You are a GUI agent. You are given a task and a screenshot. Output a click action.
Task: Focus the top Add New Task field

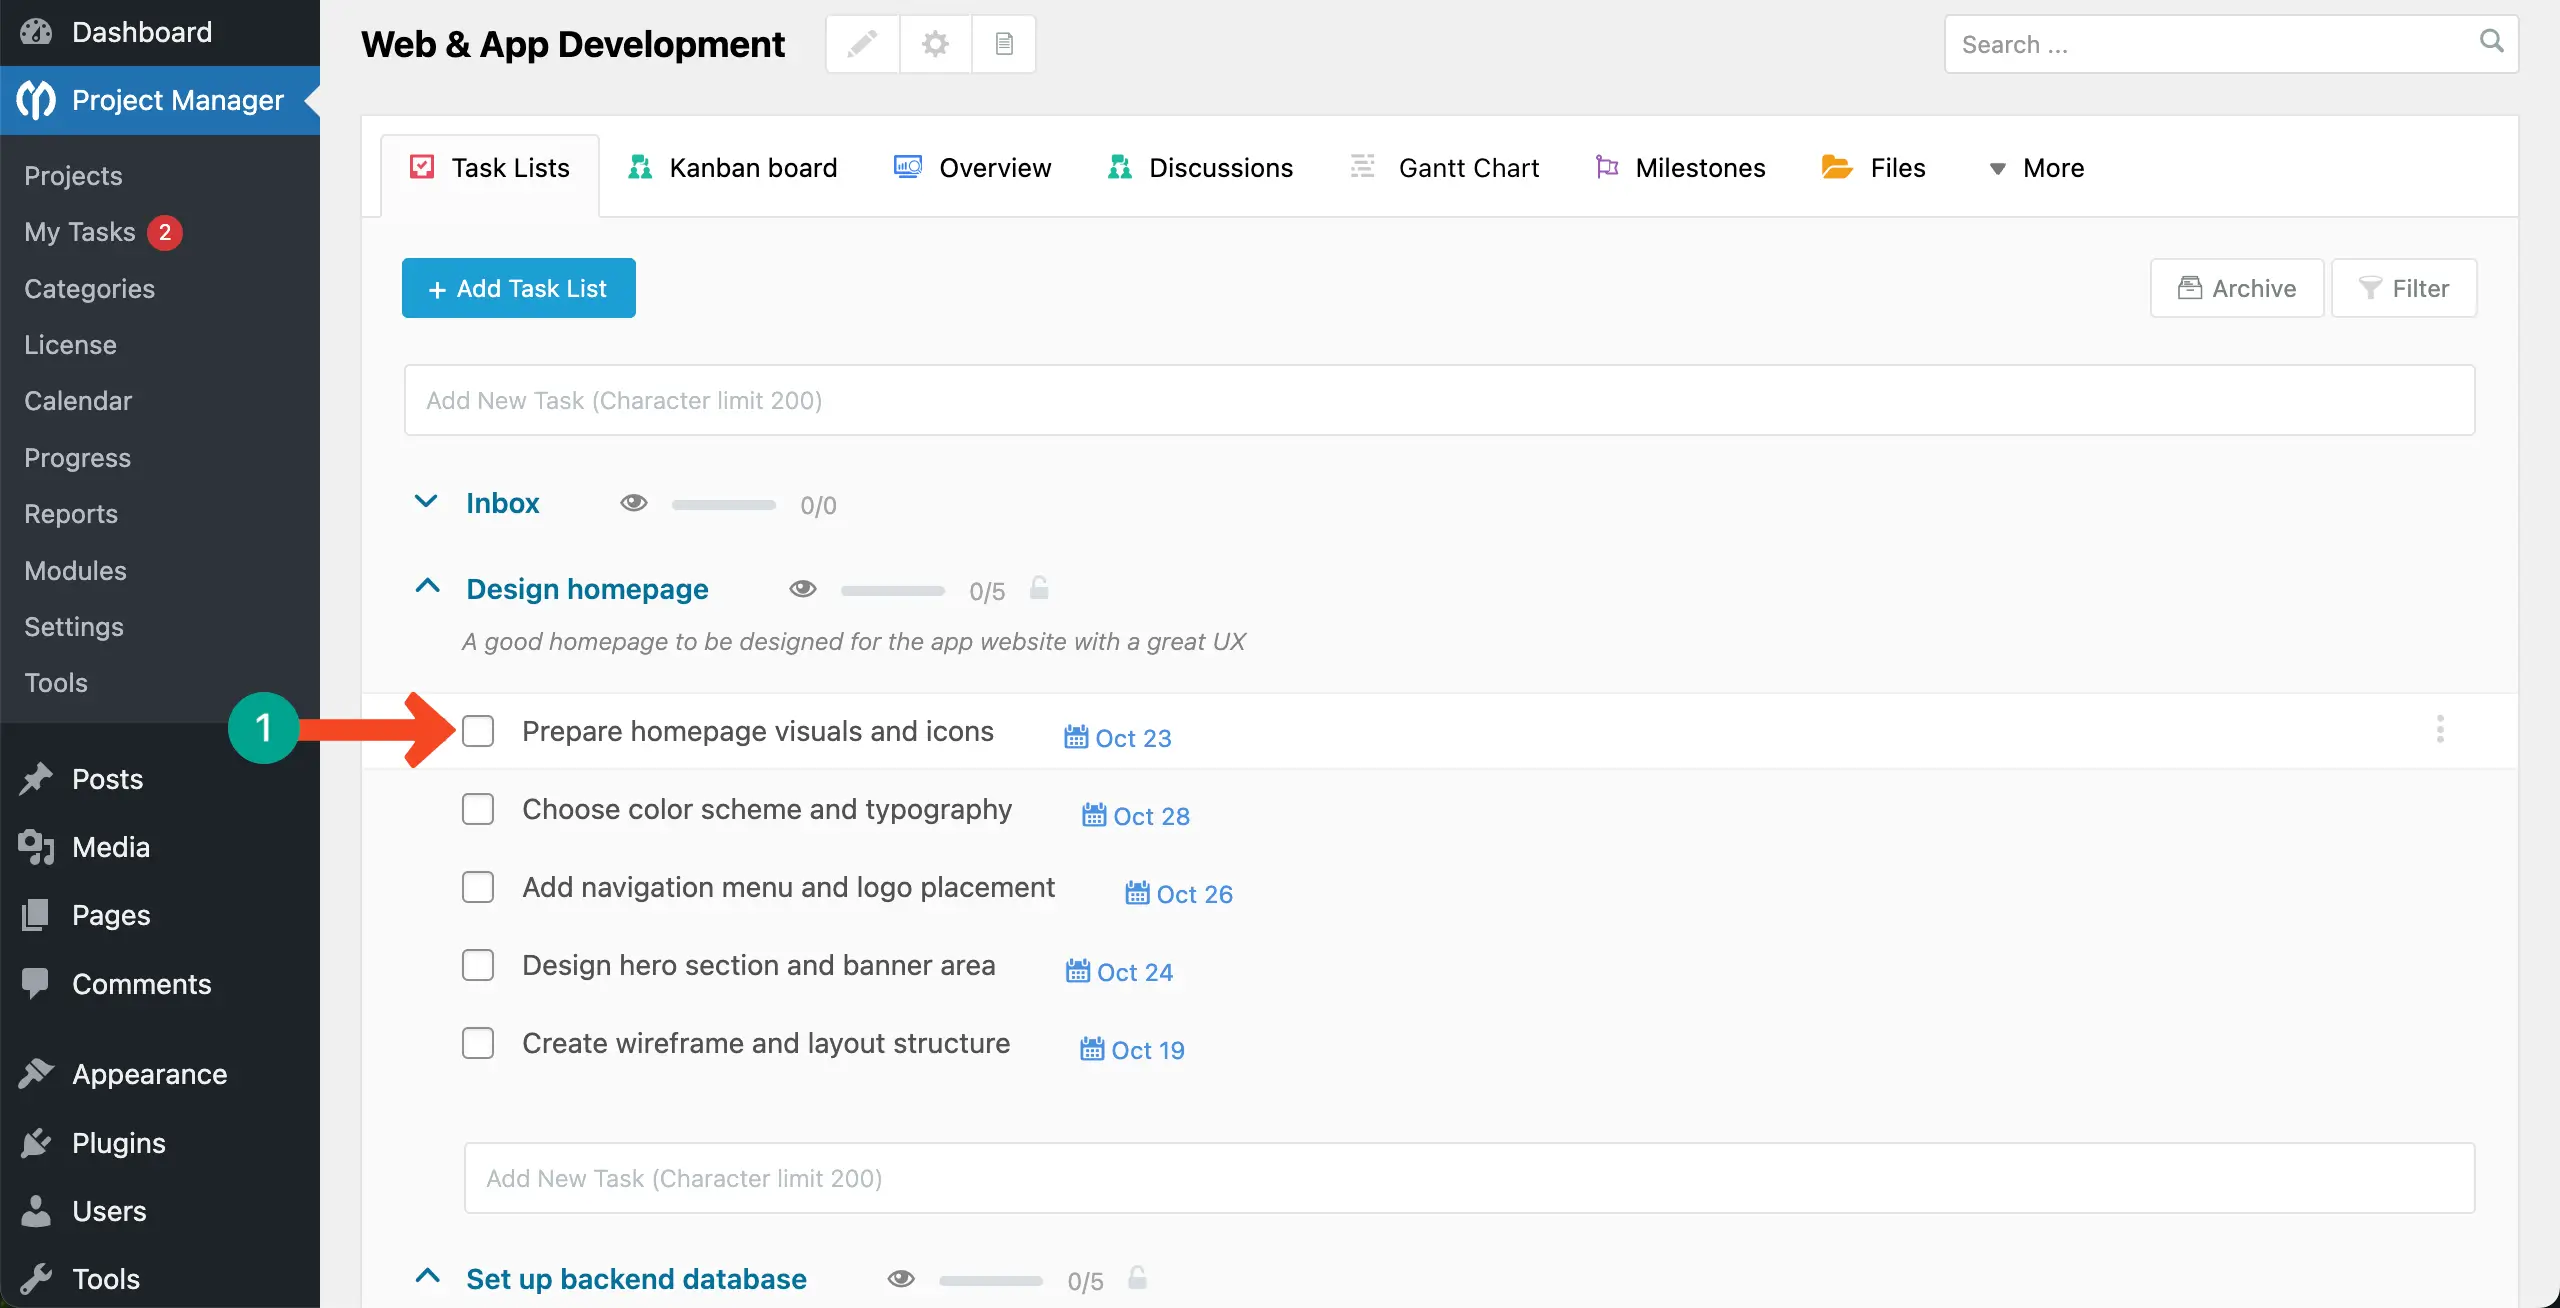(x=1439, y=400)
